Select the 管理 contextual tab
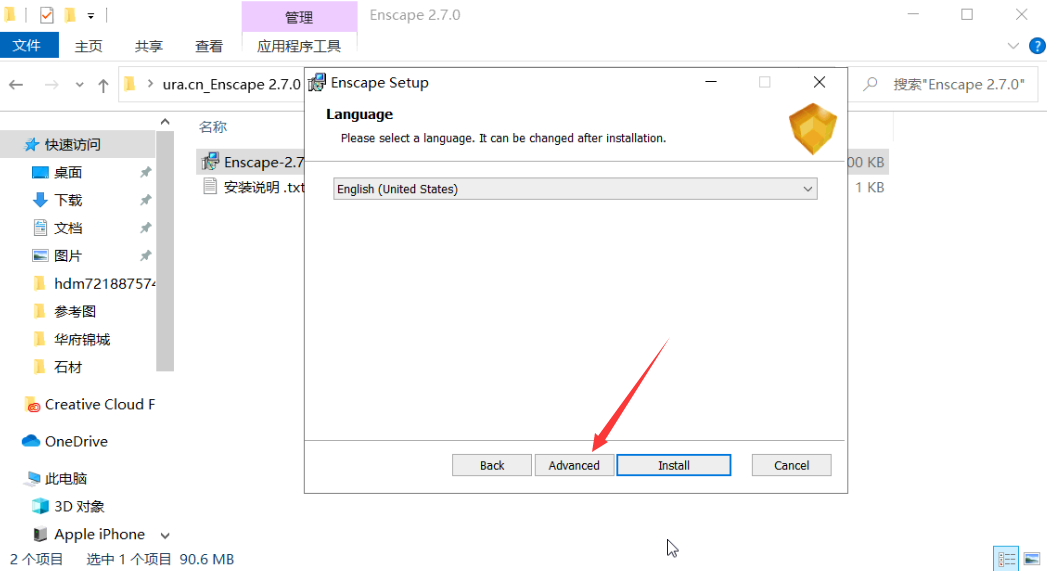 tap(298, 17)
